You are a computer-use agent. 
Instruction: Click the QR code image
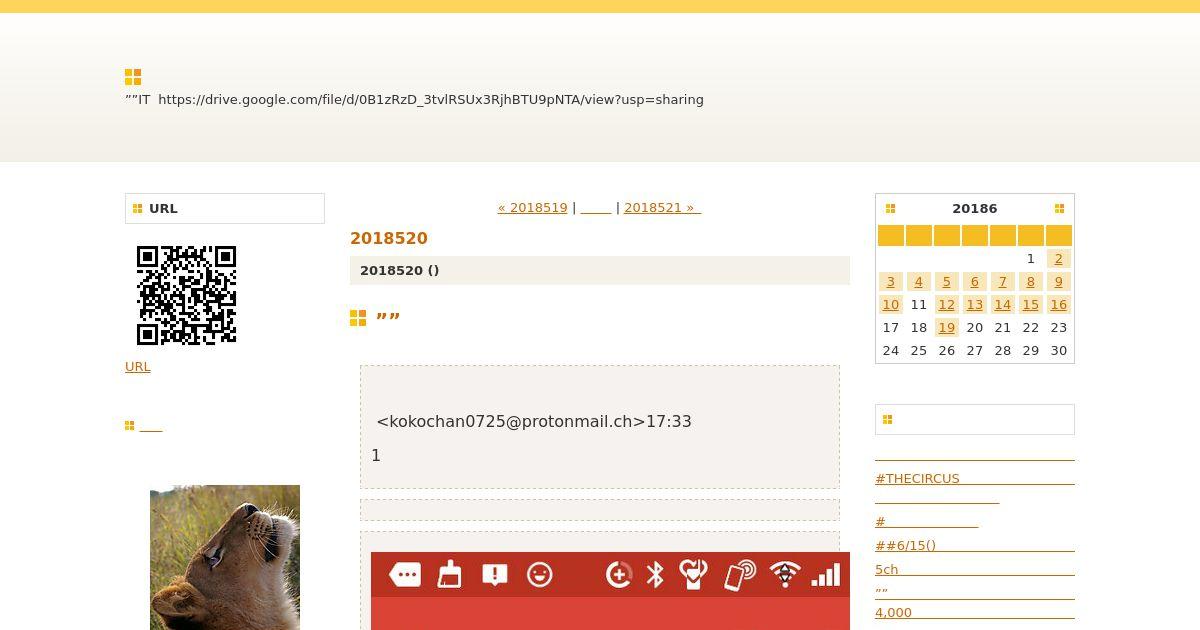pyautogui.click(x=187, y=296)
